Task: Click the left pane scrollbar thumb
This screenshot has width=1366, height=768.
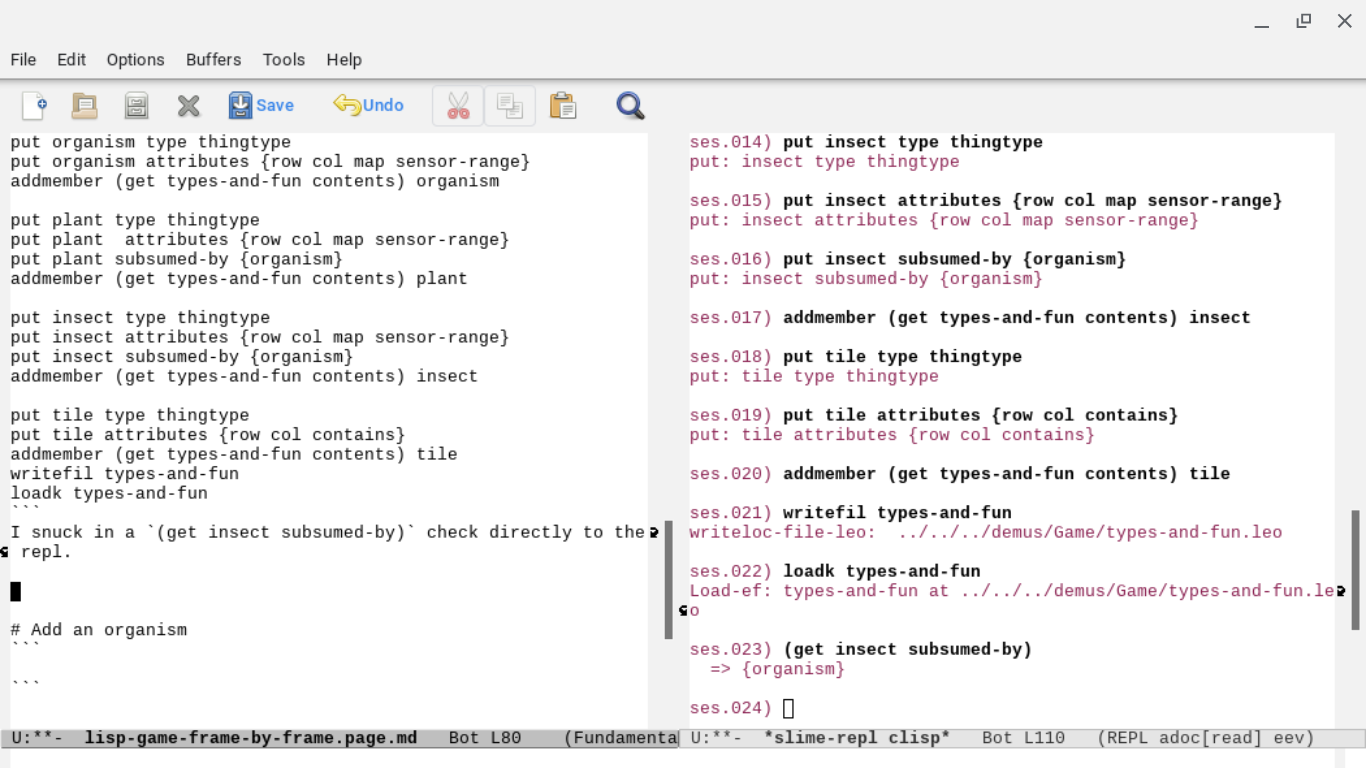Action: 668,579
